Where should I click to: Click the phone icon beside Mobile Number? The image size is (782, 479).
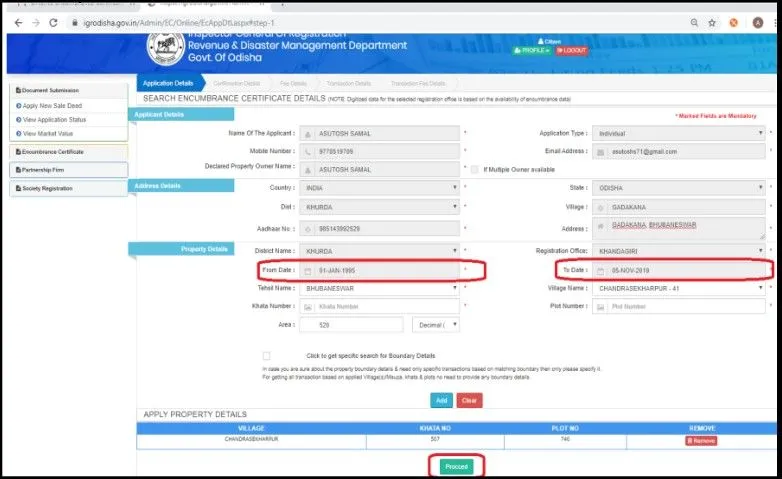309,151
